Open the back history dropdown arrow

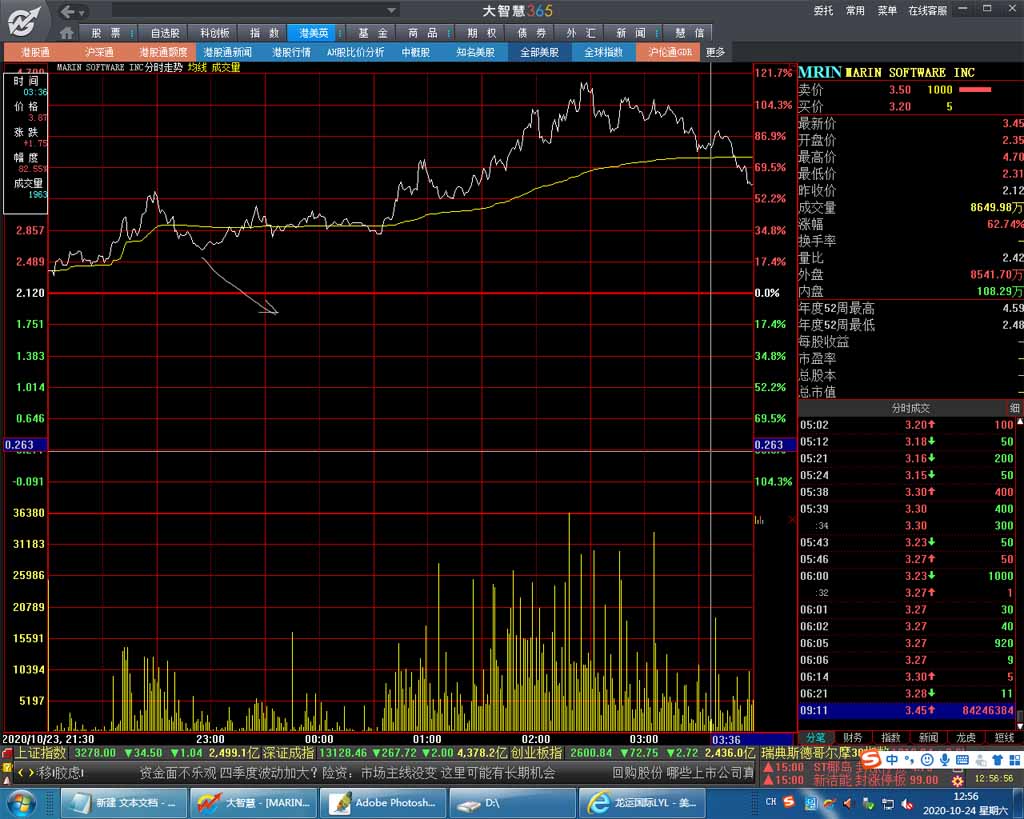(x=82, y=12)
